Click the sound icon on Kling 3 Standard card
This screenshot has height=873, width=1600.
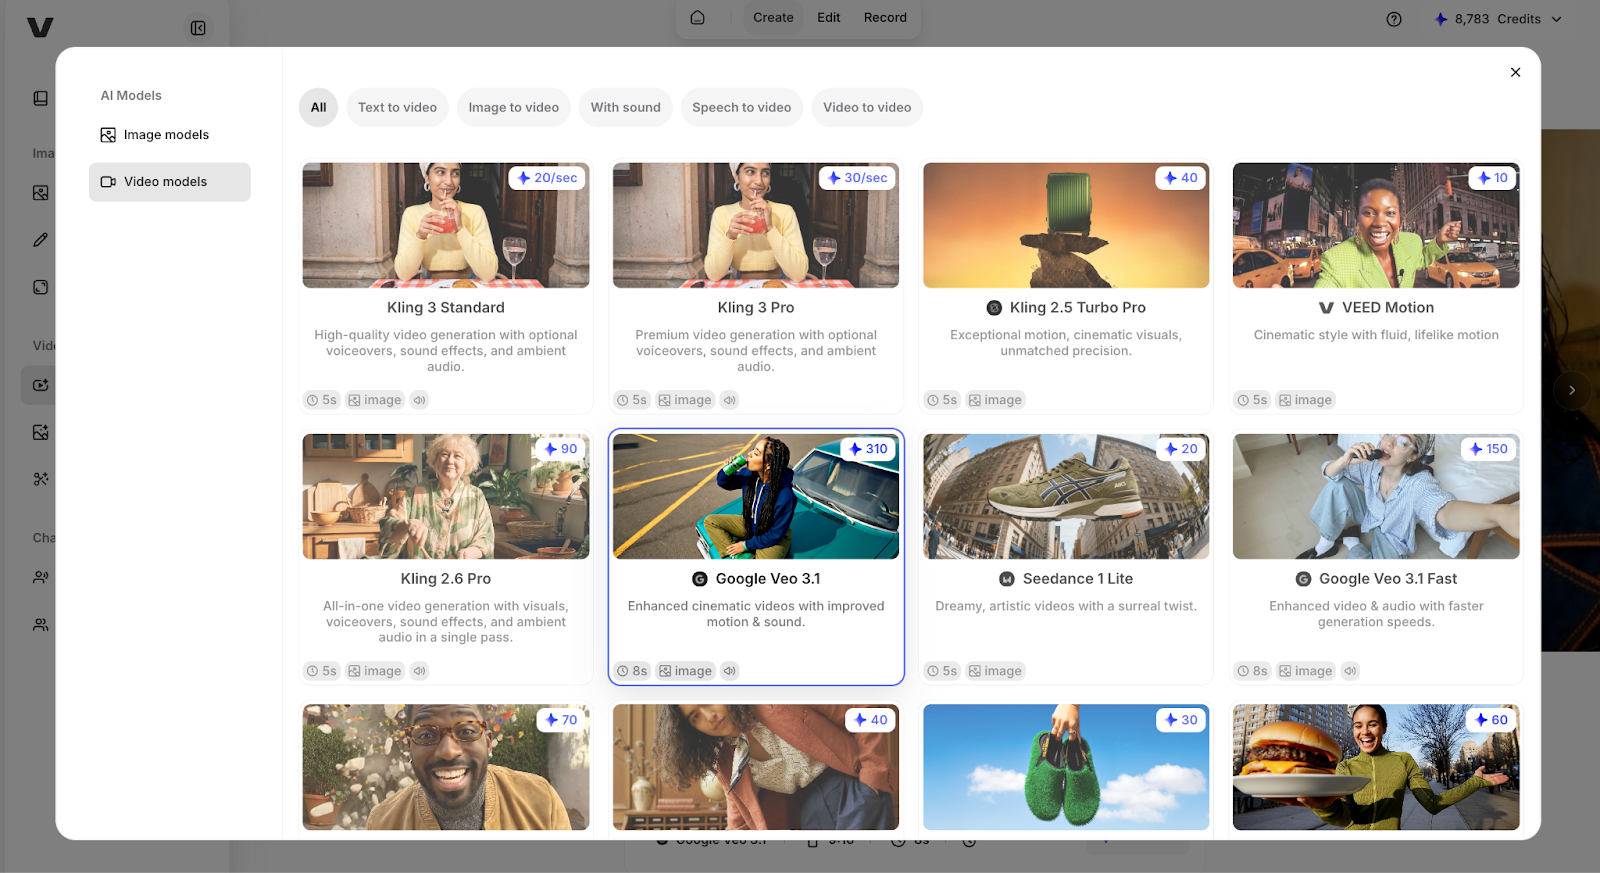pyautogui.click(x=420, y=400)
